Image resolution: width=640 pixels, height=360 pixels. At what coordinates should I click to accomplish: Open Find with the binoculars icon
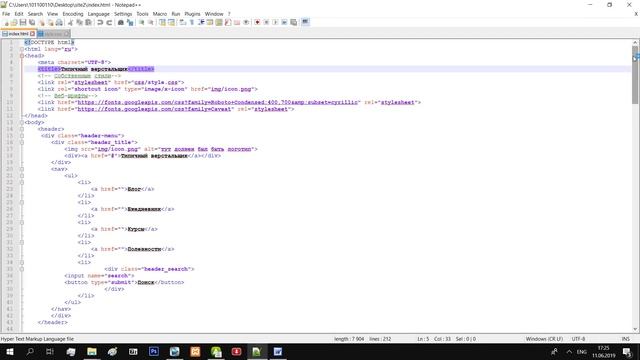(120, 22)
